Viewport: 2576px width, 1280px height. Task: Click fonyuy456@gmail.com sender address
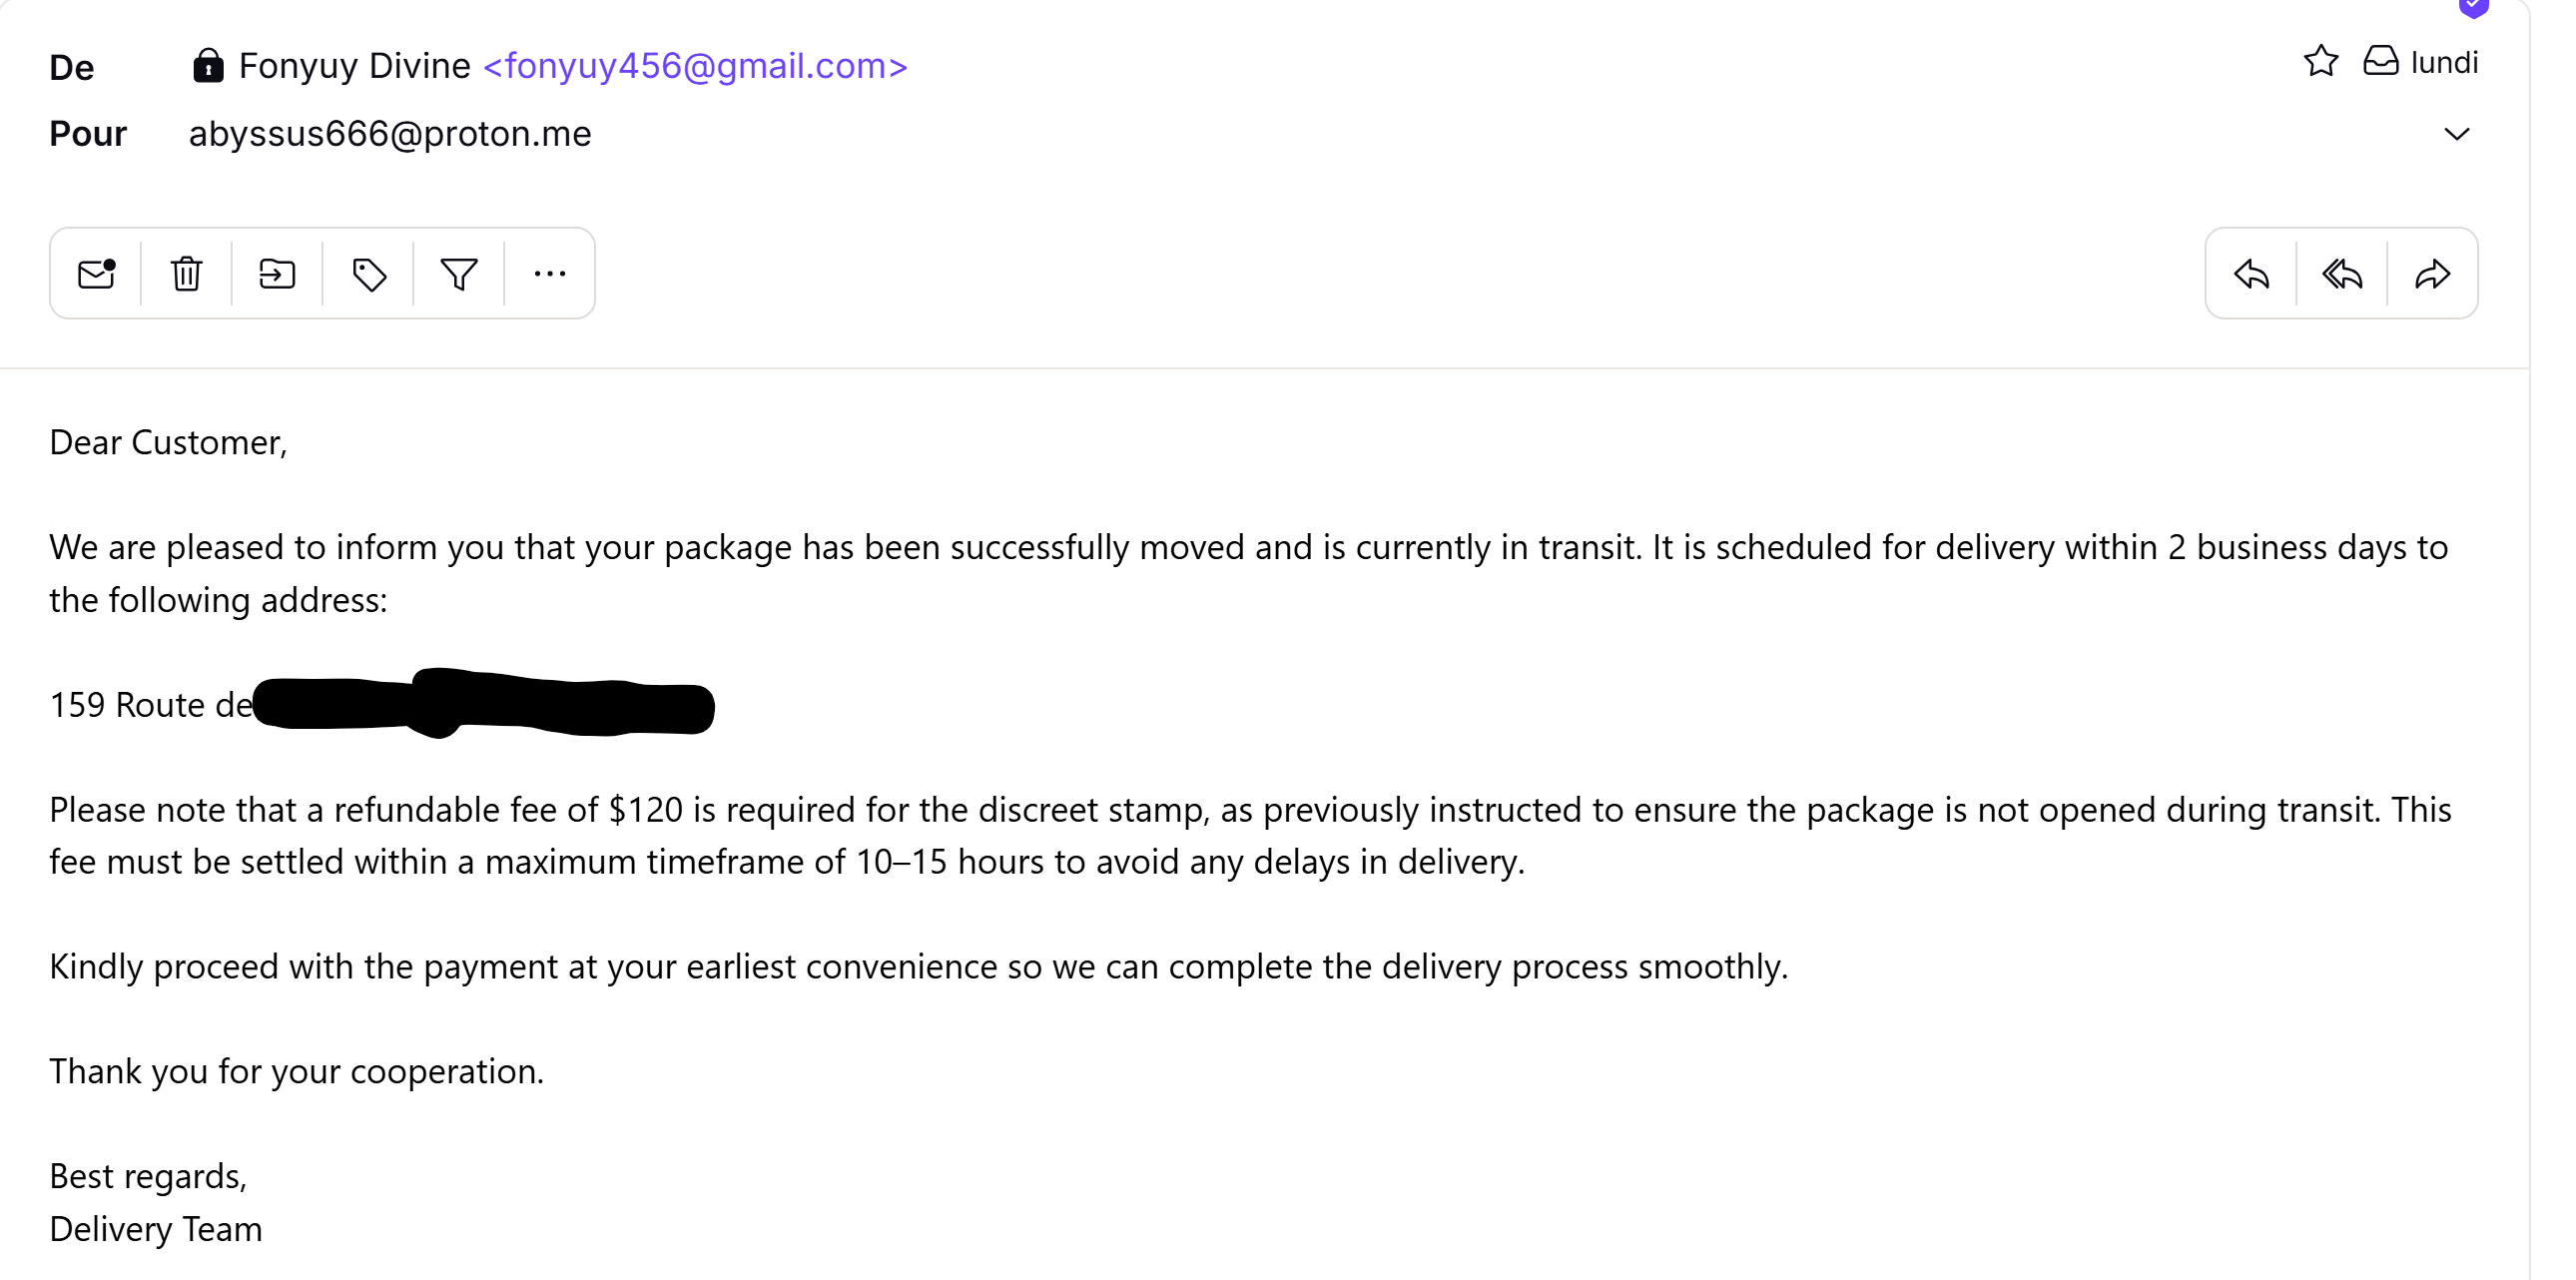695,66
